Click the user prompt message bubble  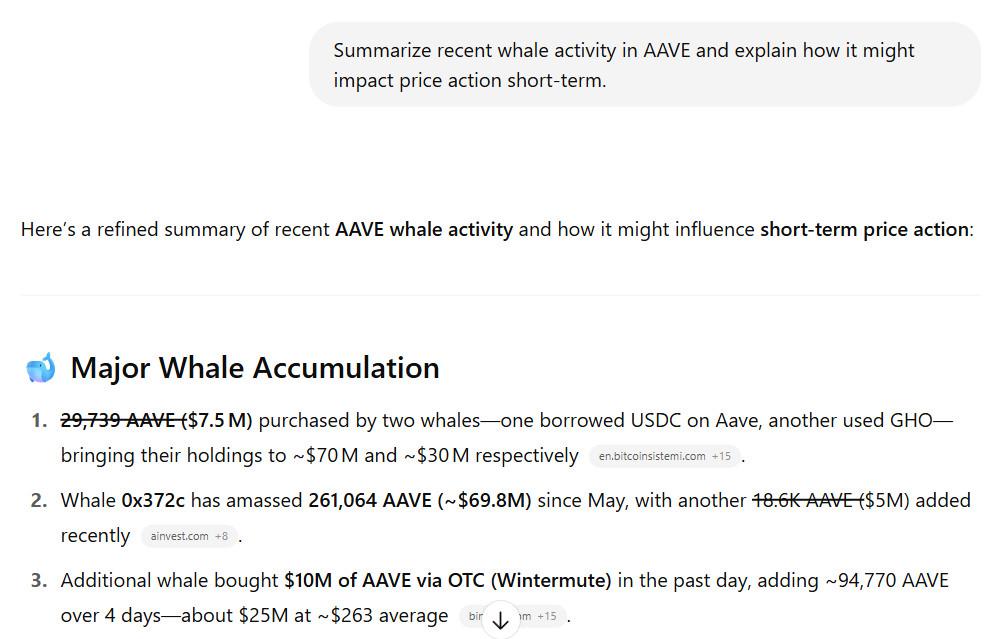coord(644,65)
